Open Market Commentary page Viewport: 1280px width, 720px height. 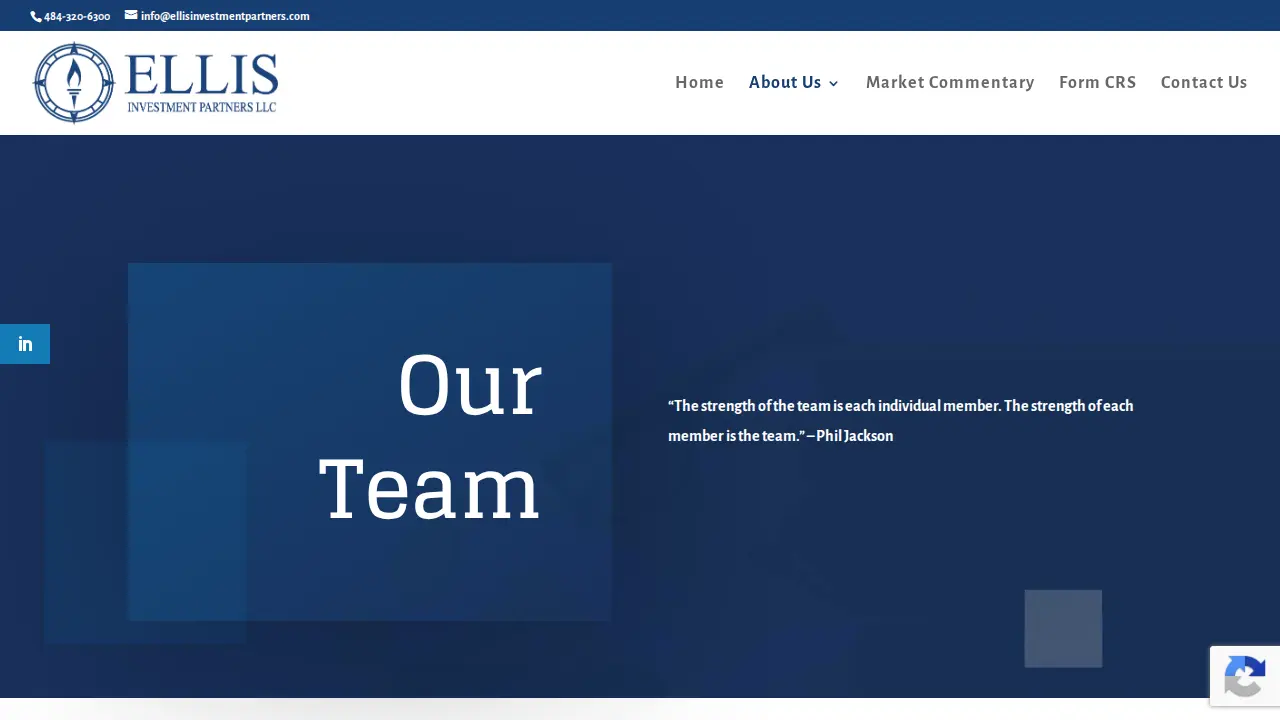950,83
